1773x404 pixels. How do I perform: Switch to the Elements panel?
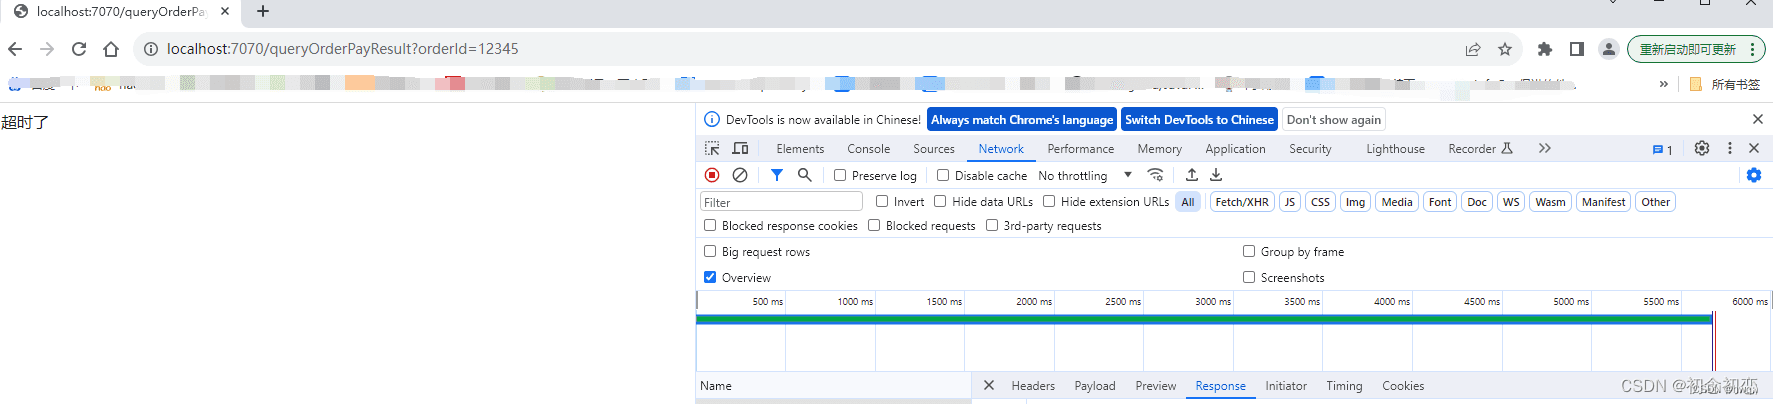tap(800, 149)
